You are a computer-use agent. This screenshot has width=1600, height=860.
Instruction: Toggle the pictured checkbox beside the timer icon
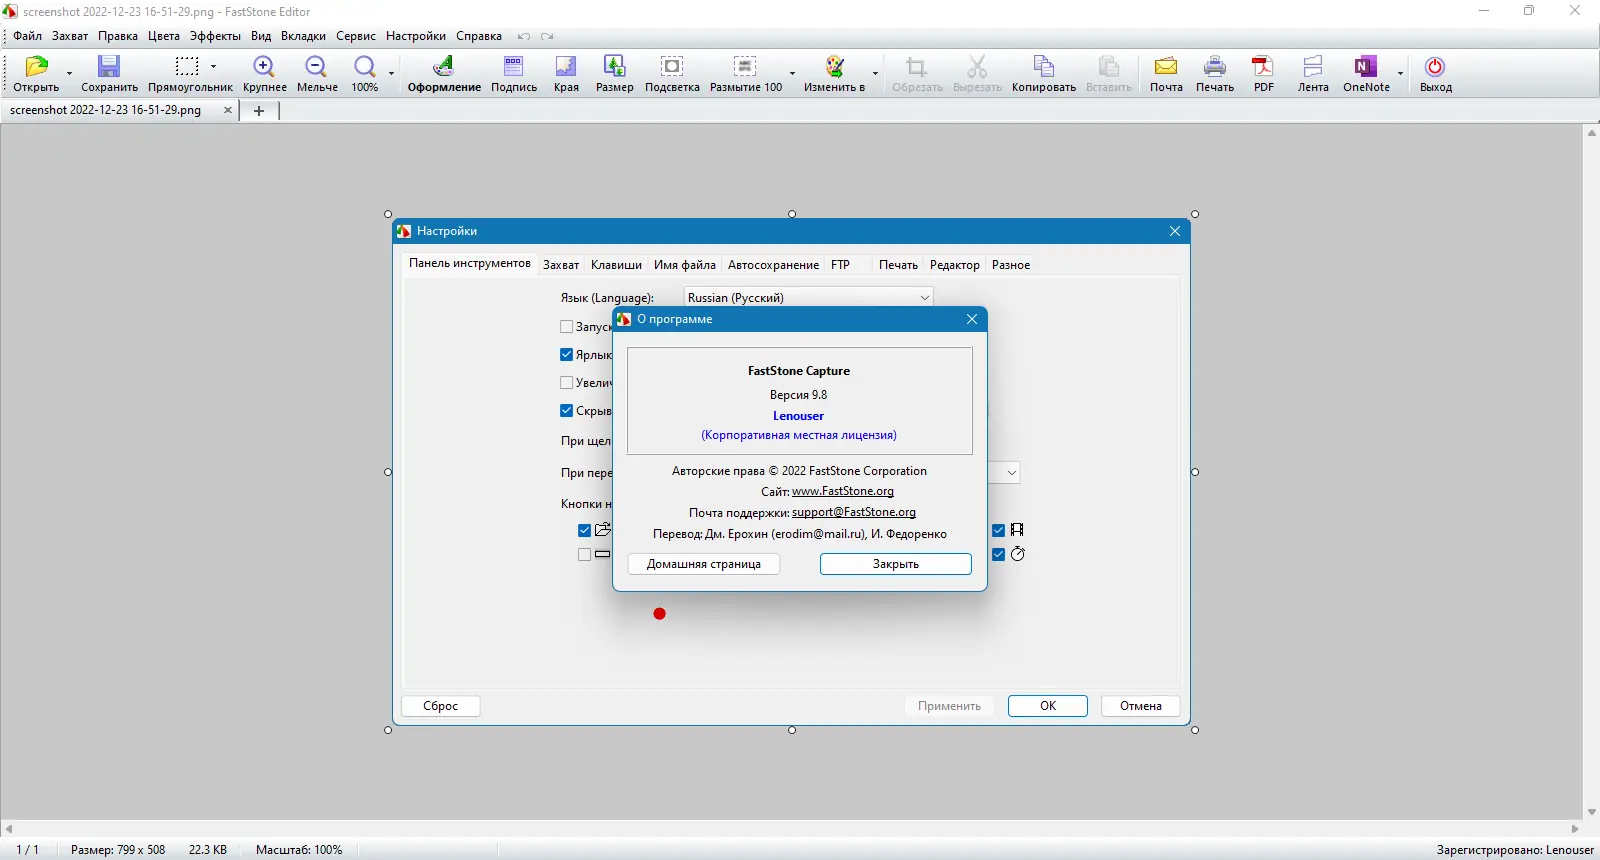[x=999, y=555]
